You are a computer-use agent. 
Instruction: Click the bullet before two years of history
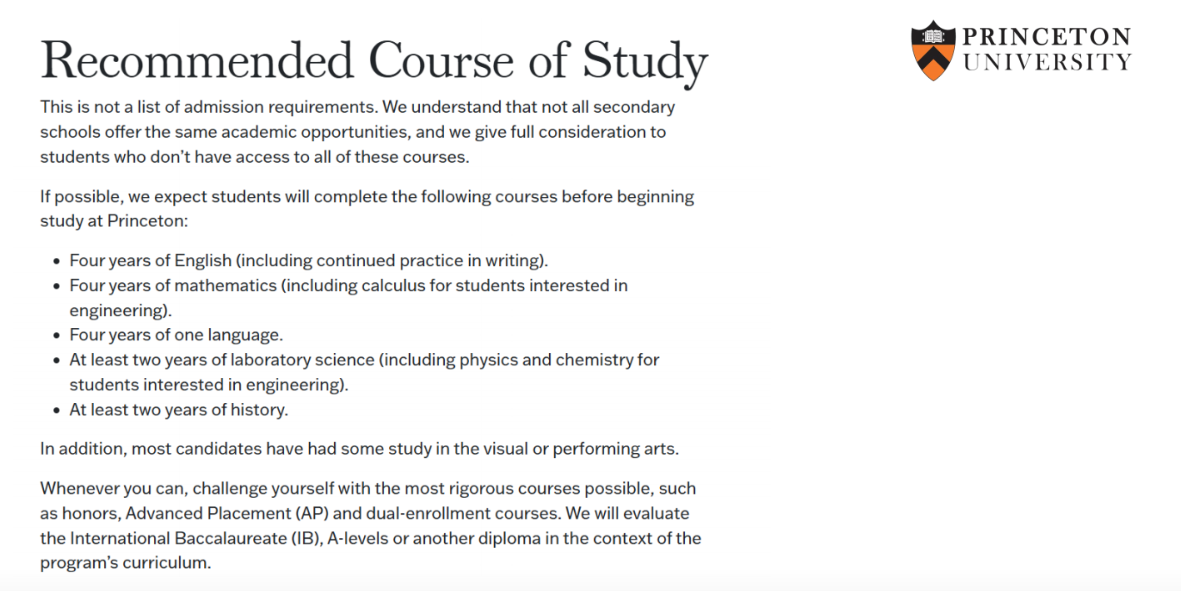coord(56,411)
